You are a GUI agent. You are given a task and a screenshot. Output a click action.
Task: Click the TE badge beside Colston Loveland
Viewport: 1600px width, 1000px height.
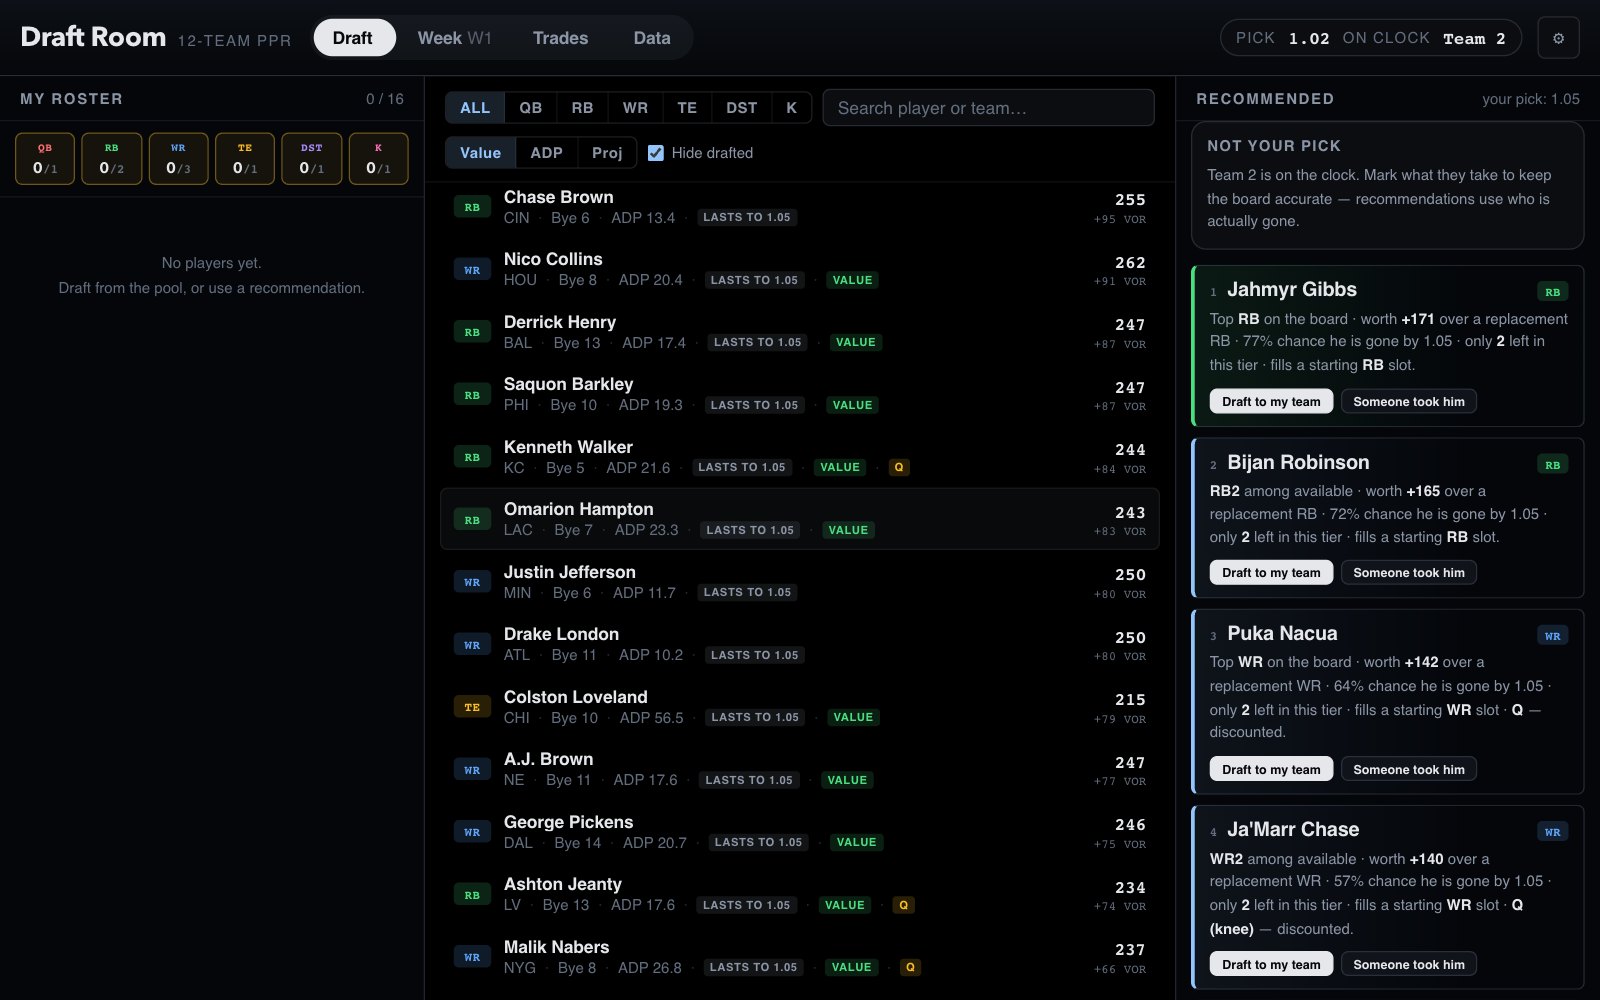[x=472, y=707]
